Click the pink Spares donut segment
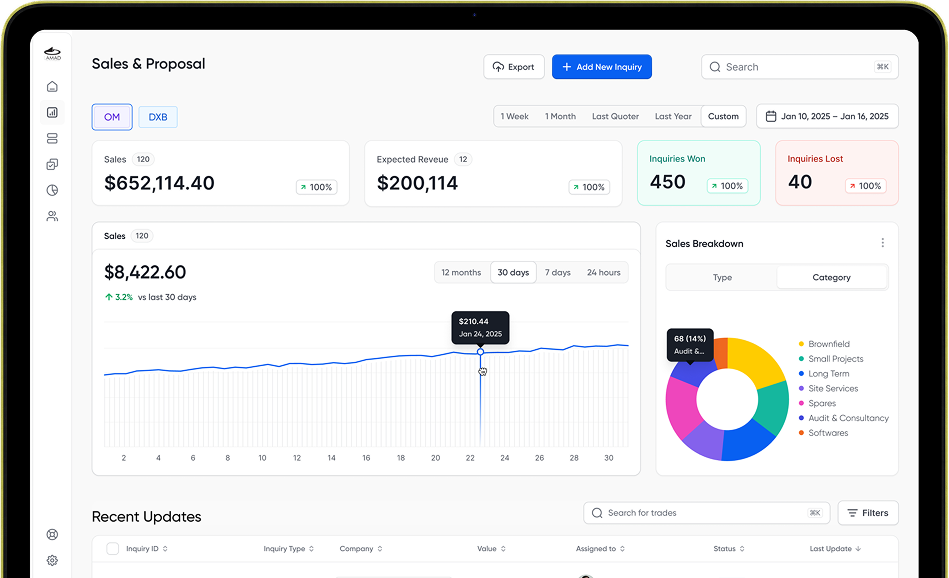 point(682,407)
